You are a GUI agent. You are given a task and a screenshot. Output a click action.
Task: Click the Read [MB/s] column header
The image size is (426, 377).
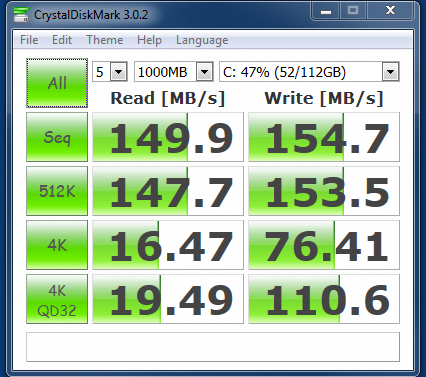tap(168, 99)
